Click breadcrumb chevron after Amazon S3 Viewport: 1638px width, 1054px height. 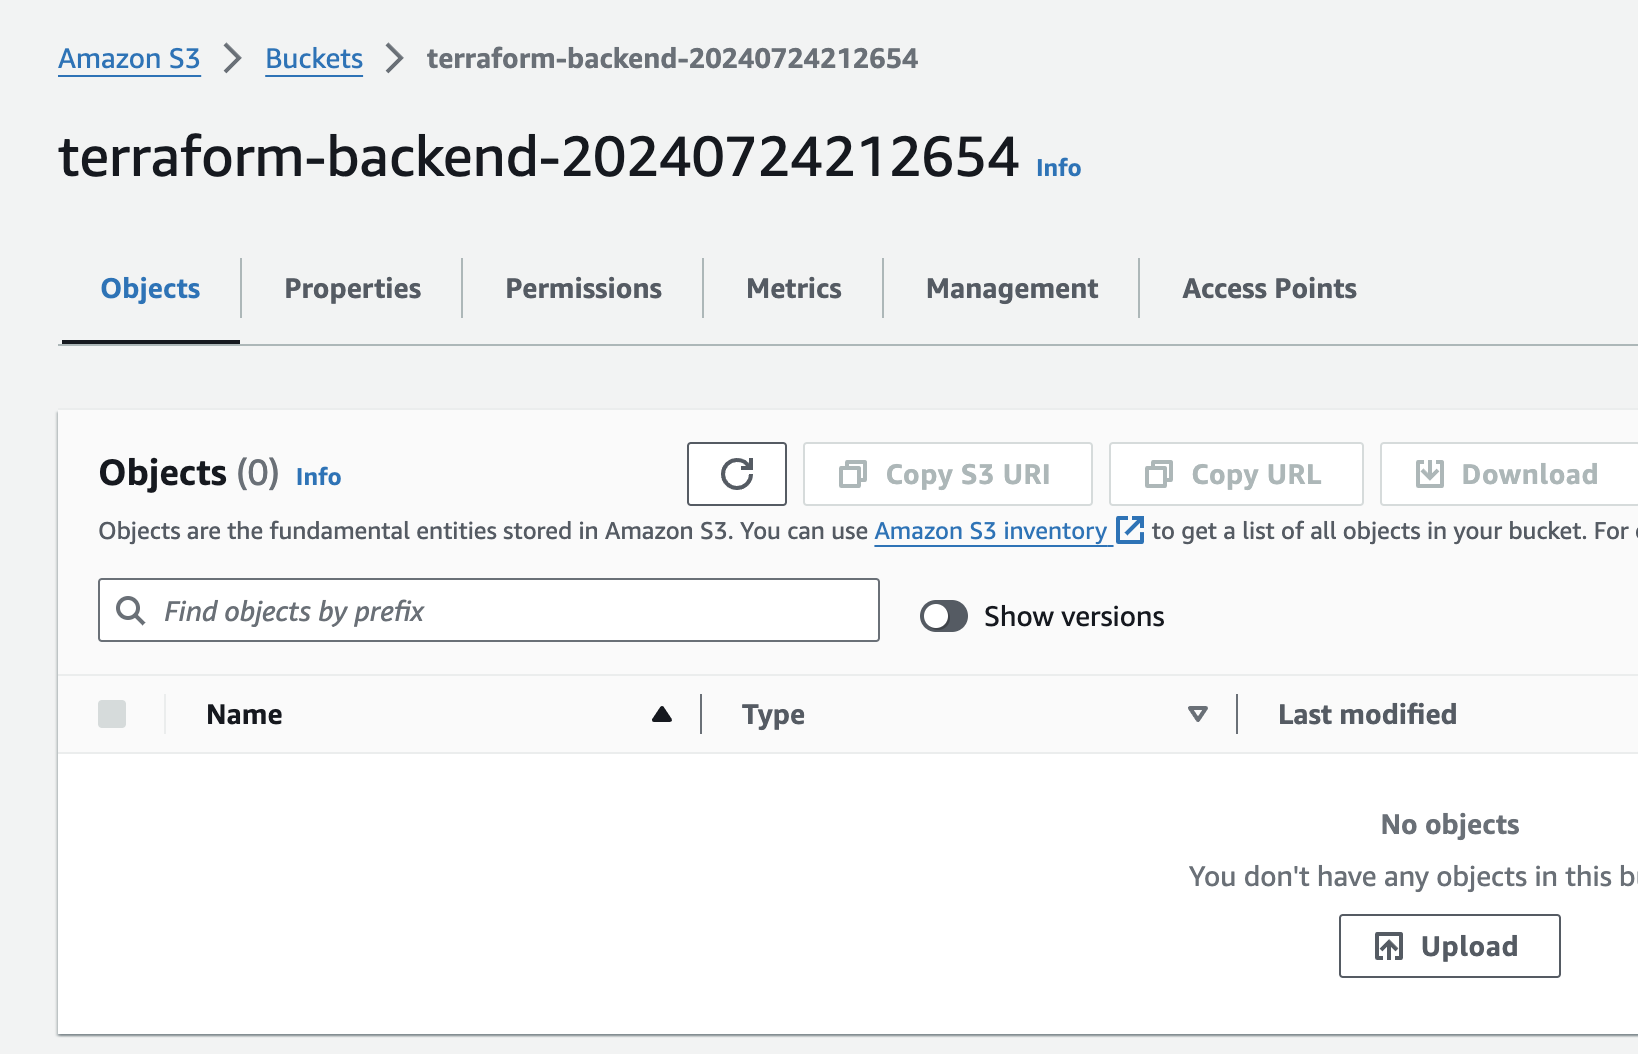click(233, 58)
